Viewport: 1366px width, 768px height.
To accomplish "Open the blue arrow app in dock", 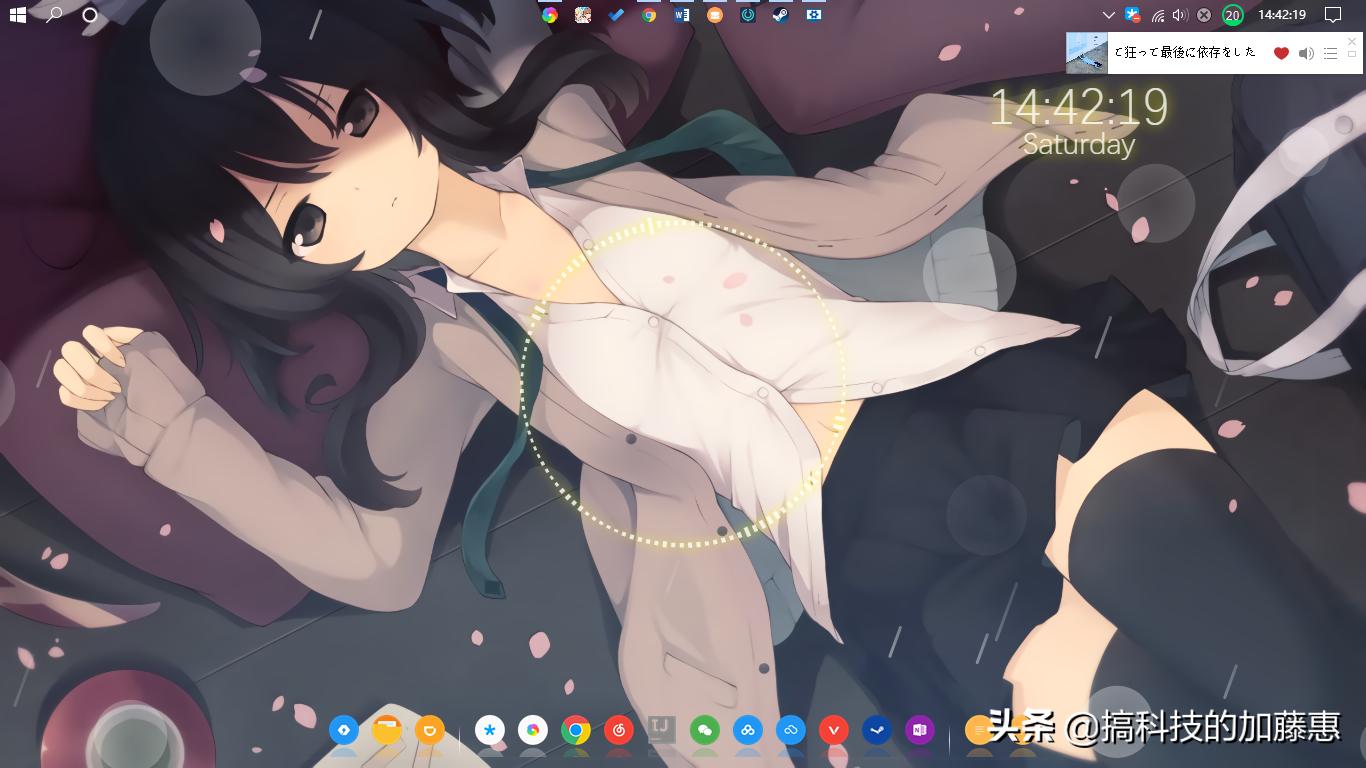I will tap(344, 730).
